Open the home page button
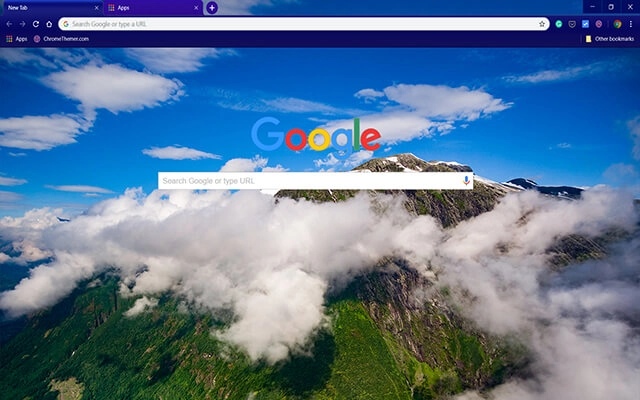640x400 pixels. [49, 24]
